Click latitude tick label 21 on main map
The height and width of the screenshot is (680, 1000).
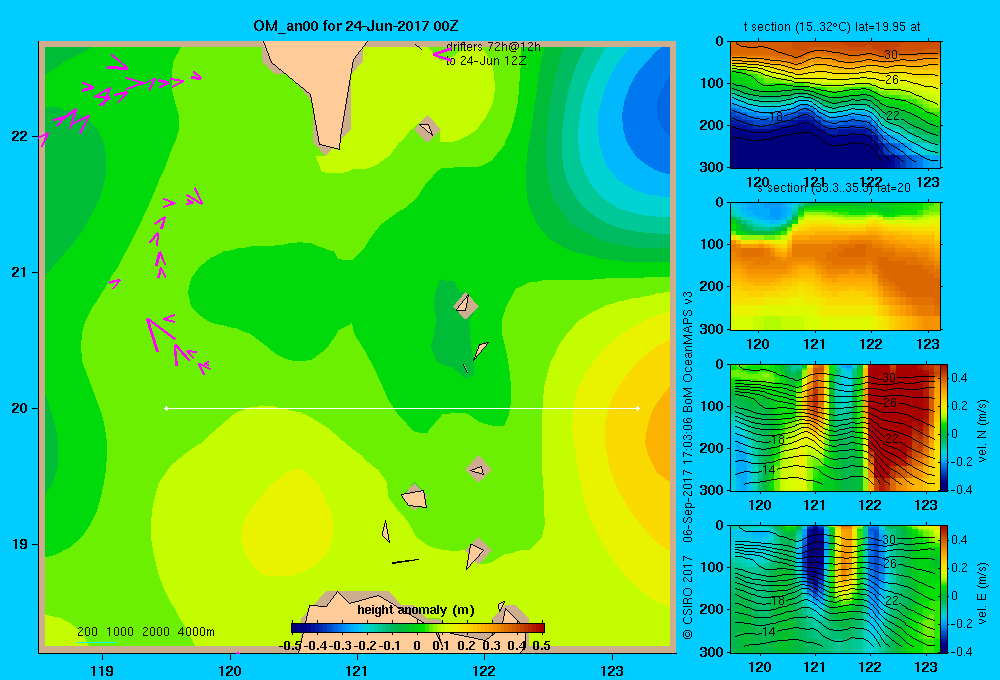point(20,272)
